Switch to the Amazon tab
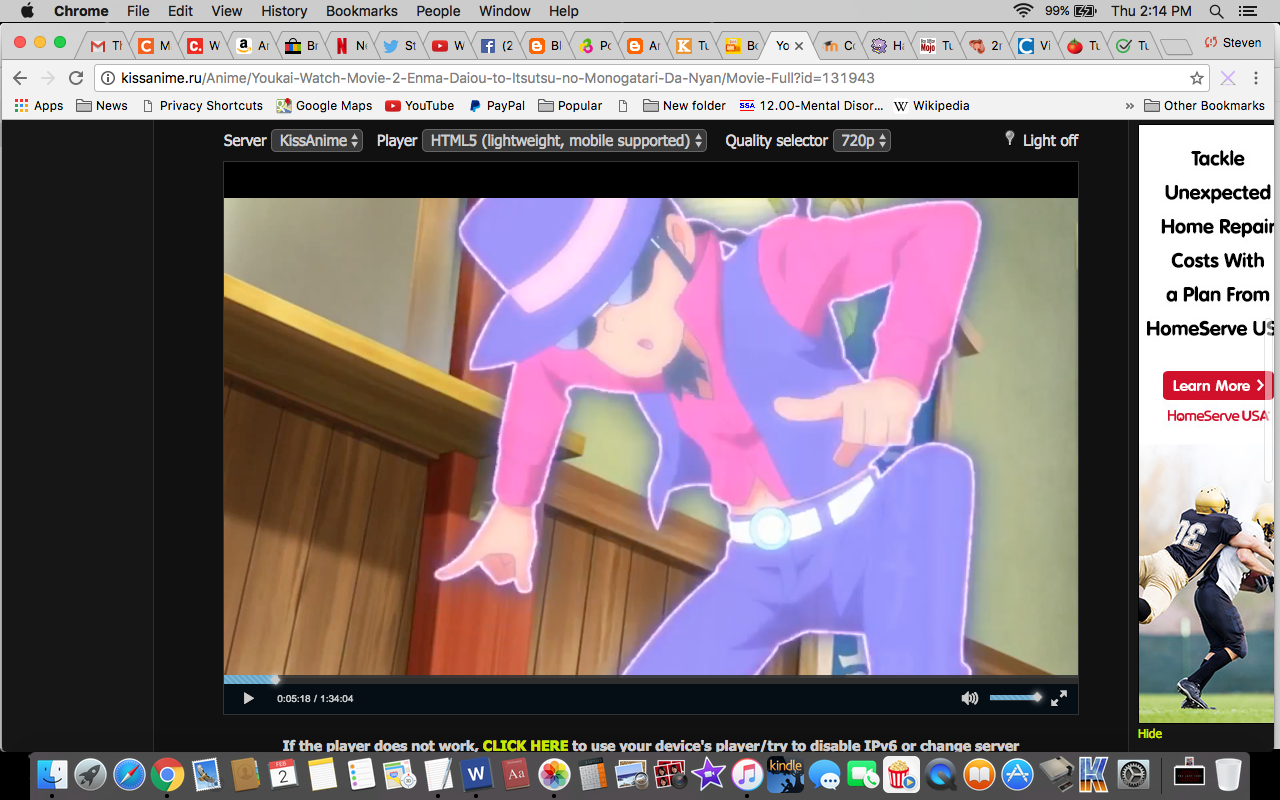The image size is (1280, 800). (252, 45)
